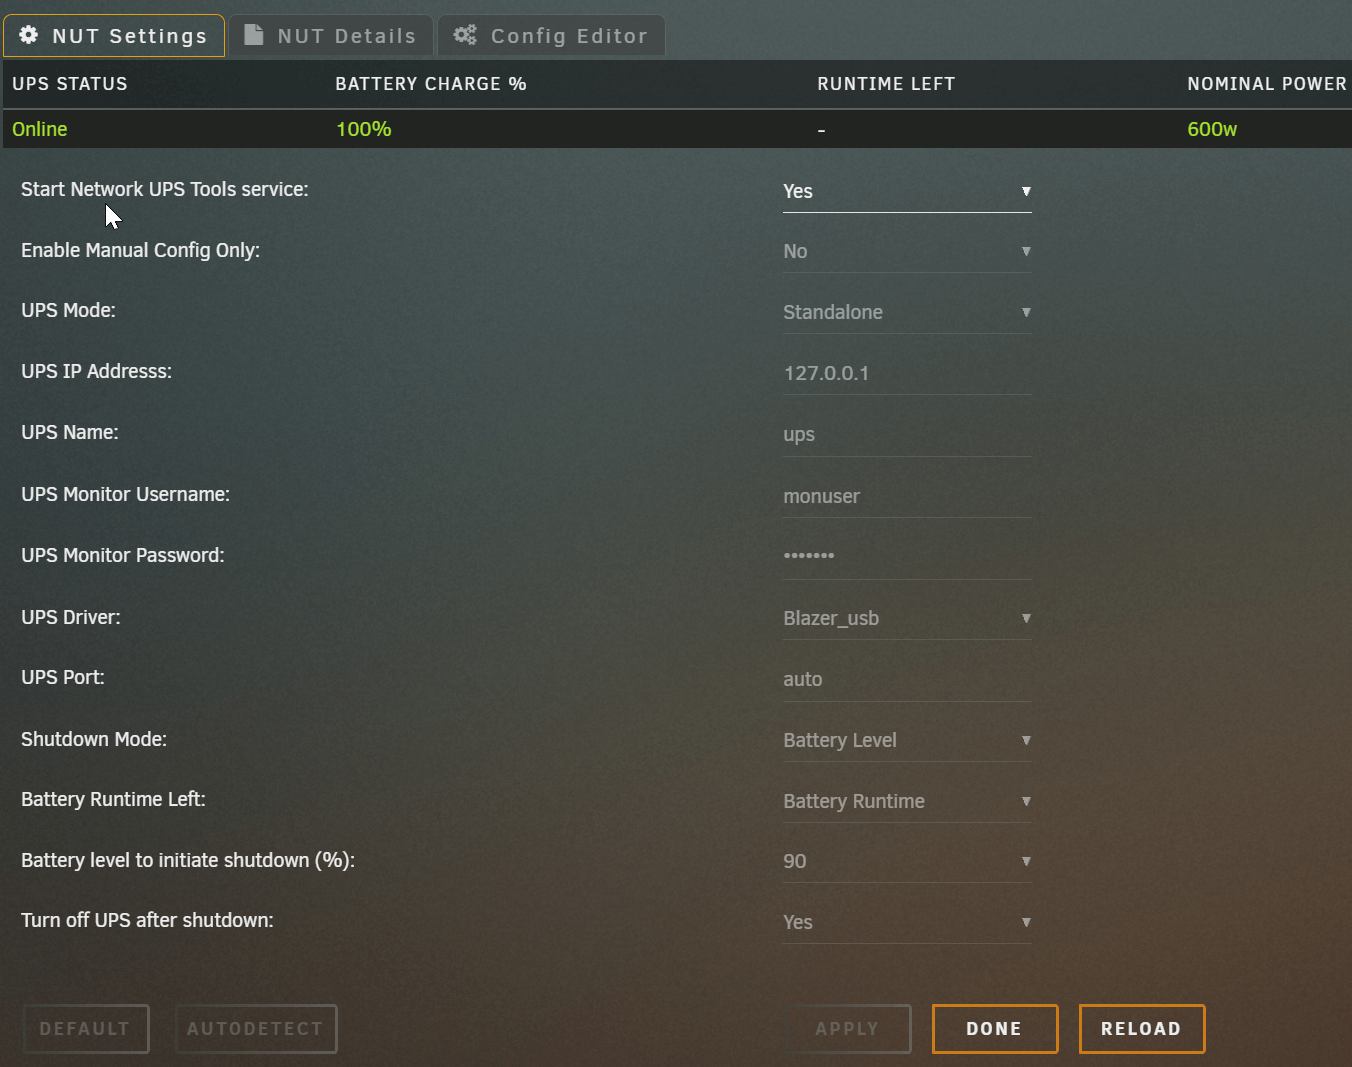Open the UPS Driver dropdown

coord(907,618)
